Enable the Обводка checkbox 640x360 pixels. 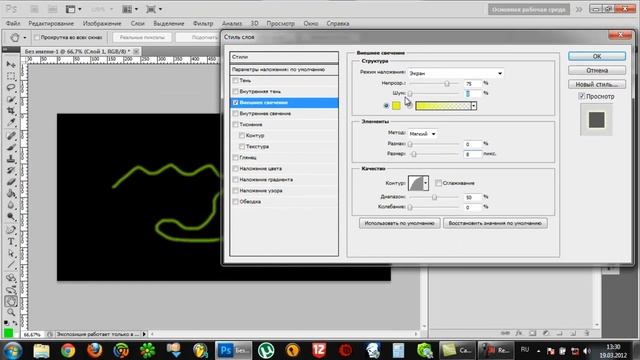(236, 202)
